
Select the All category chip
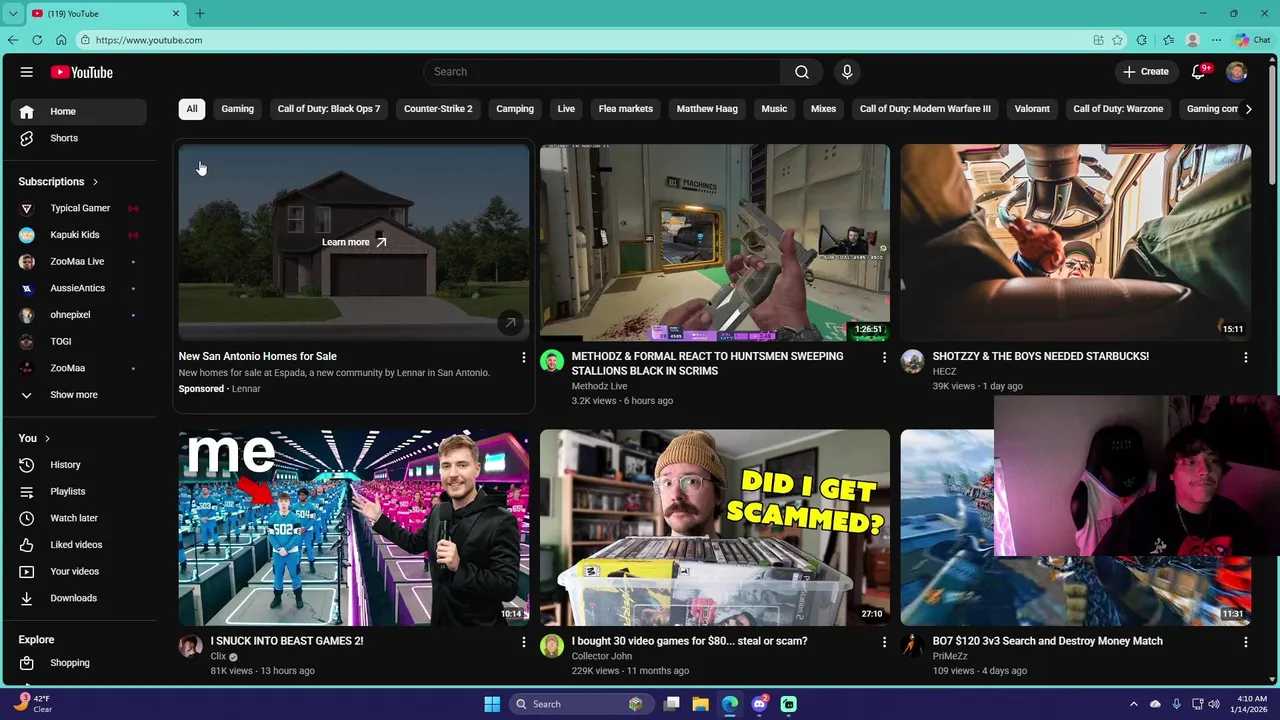(x=192, y=109)
